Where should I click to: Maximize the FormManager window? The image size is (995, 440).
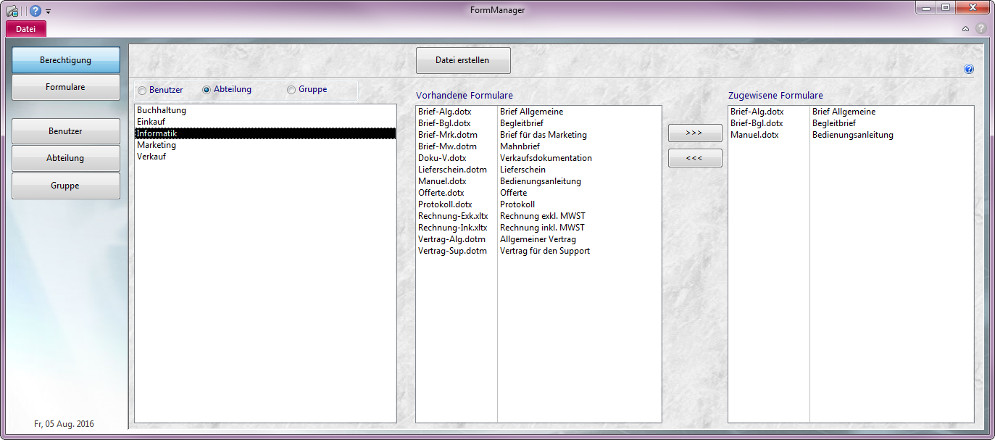click(x=943, y=8)
